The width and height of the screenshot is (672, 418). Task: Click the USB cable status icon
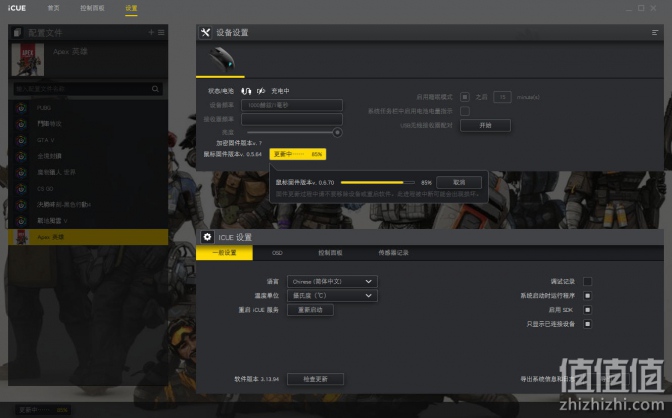[246, 91]
